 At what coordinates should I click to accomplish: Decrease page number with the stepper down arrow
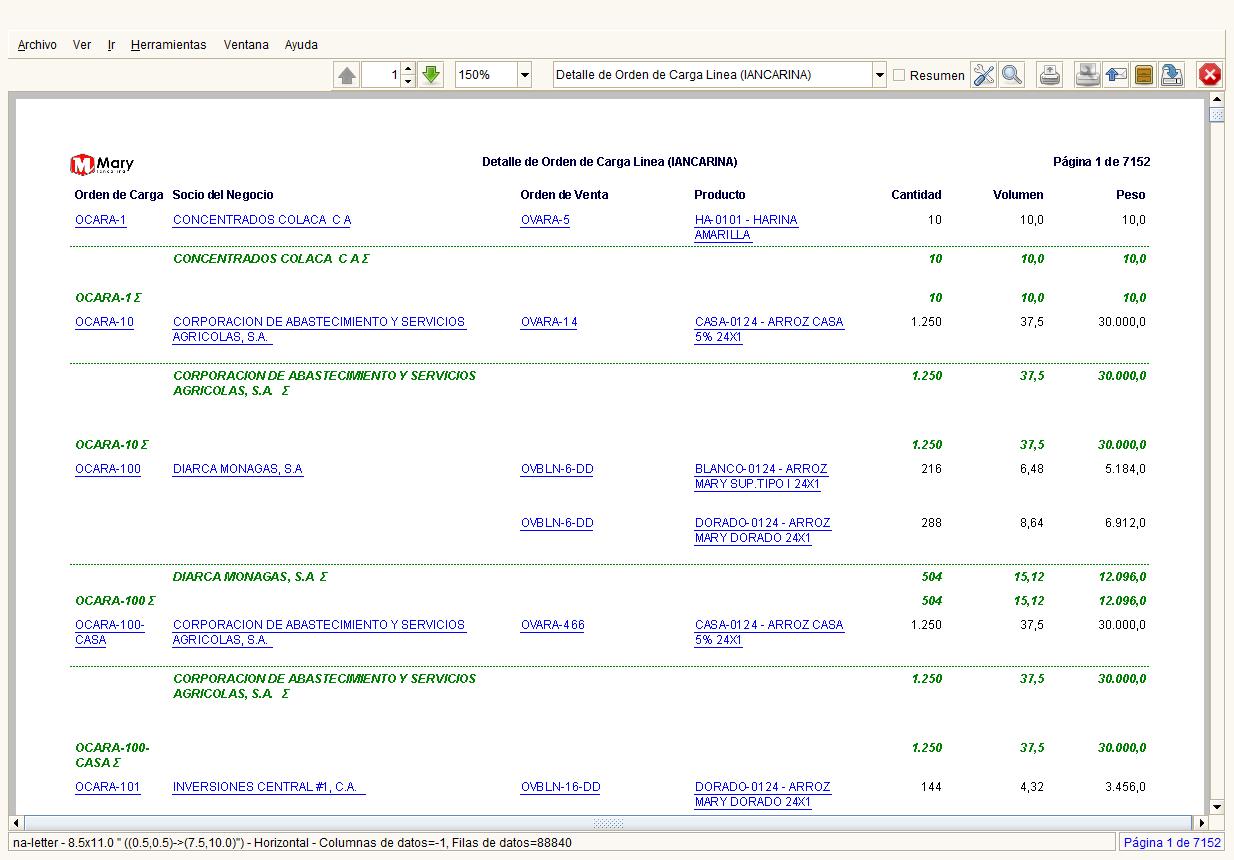[x=408, y=81]
